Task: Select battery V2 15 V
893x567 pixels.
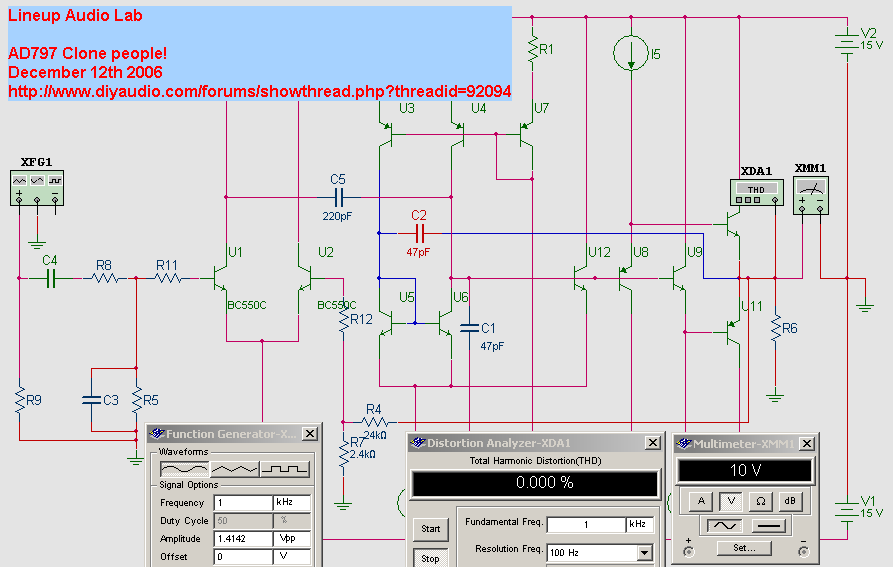Action: pos(847,44)
